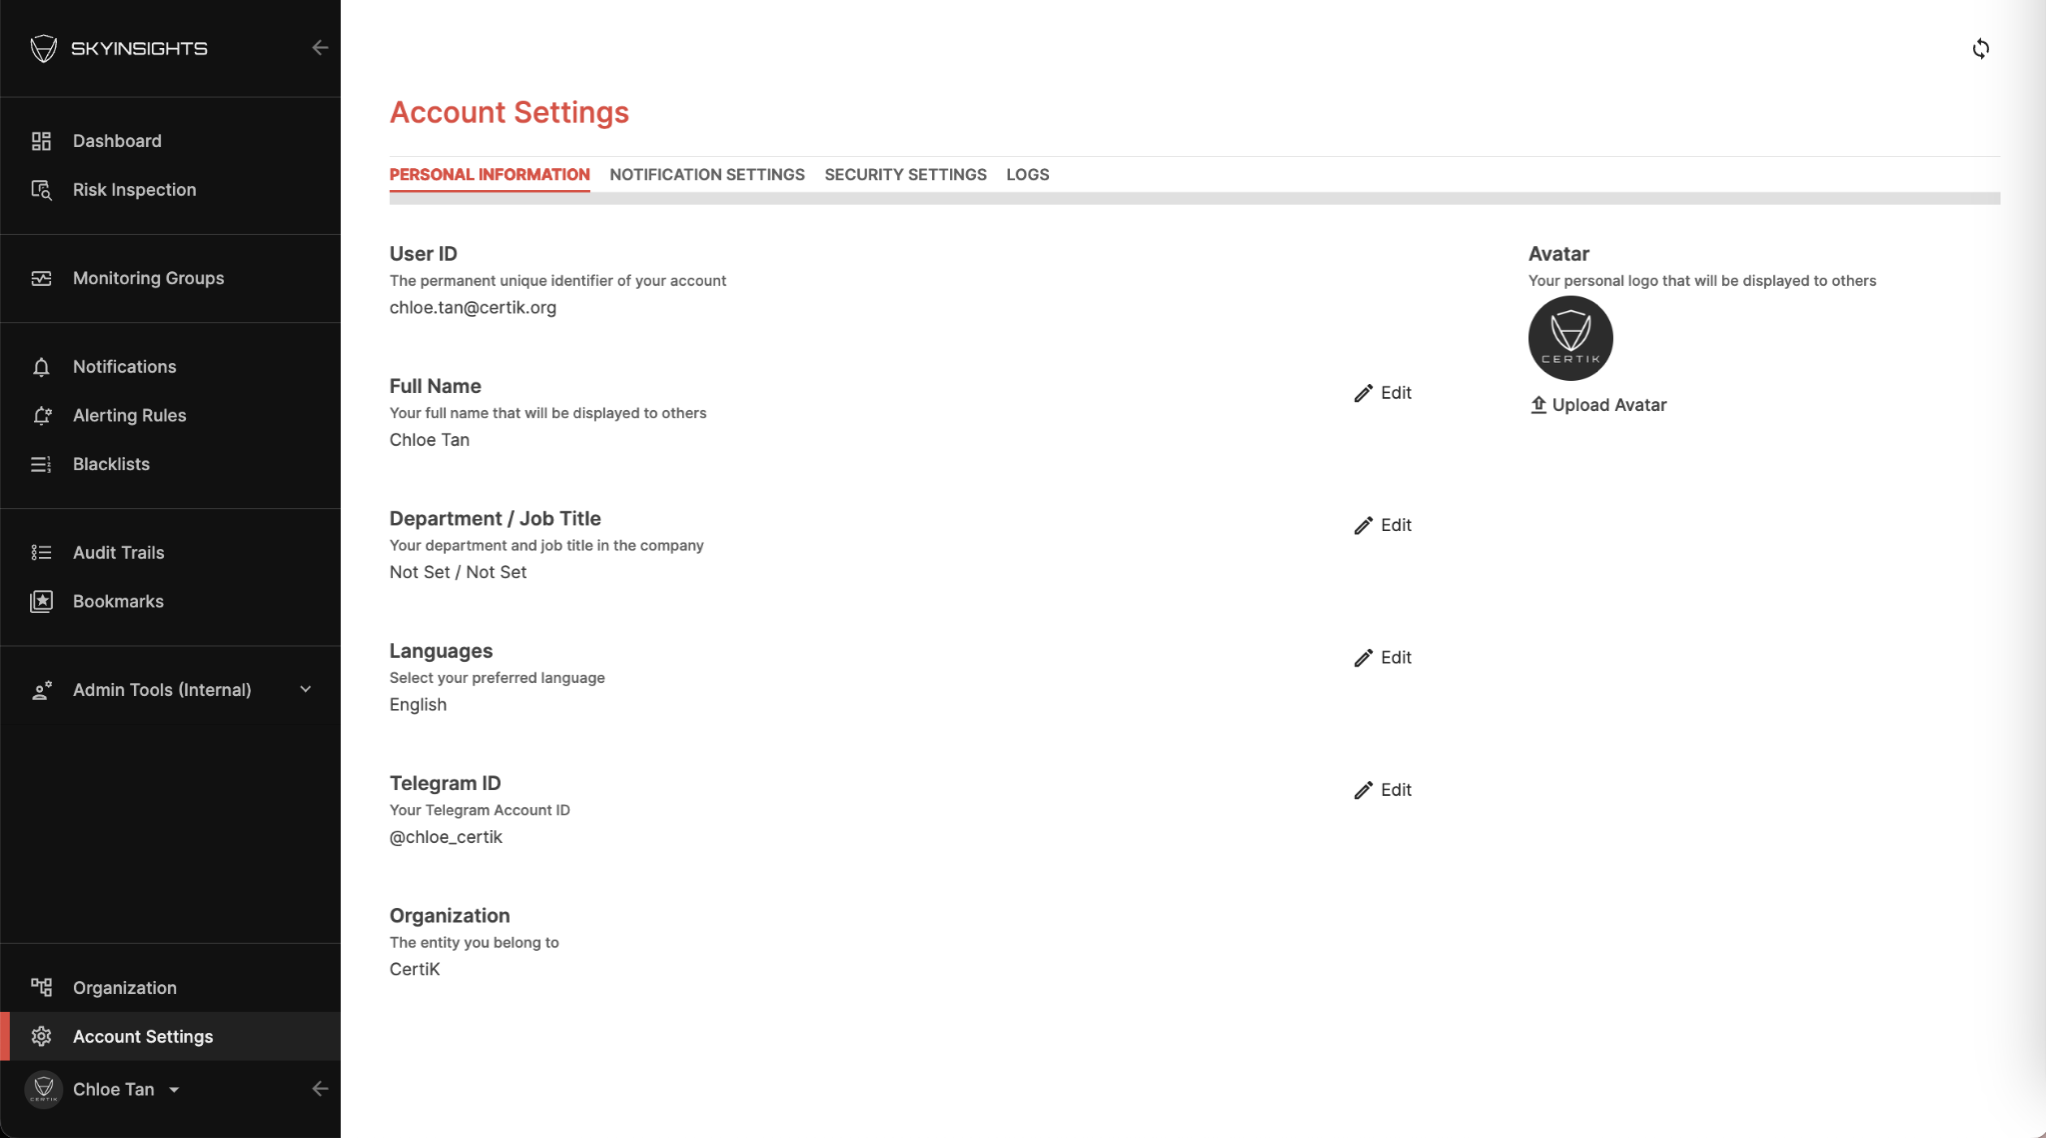Click the Risk Inspection sidebar icon

coord(41,189)
